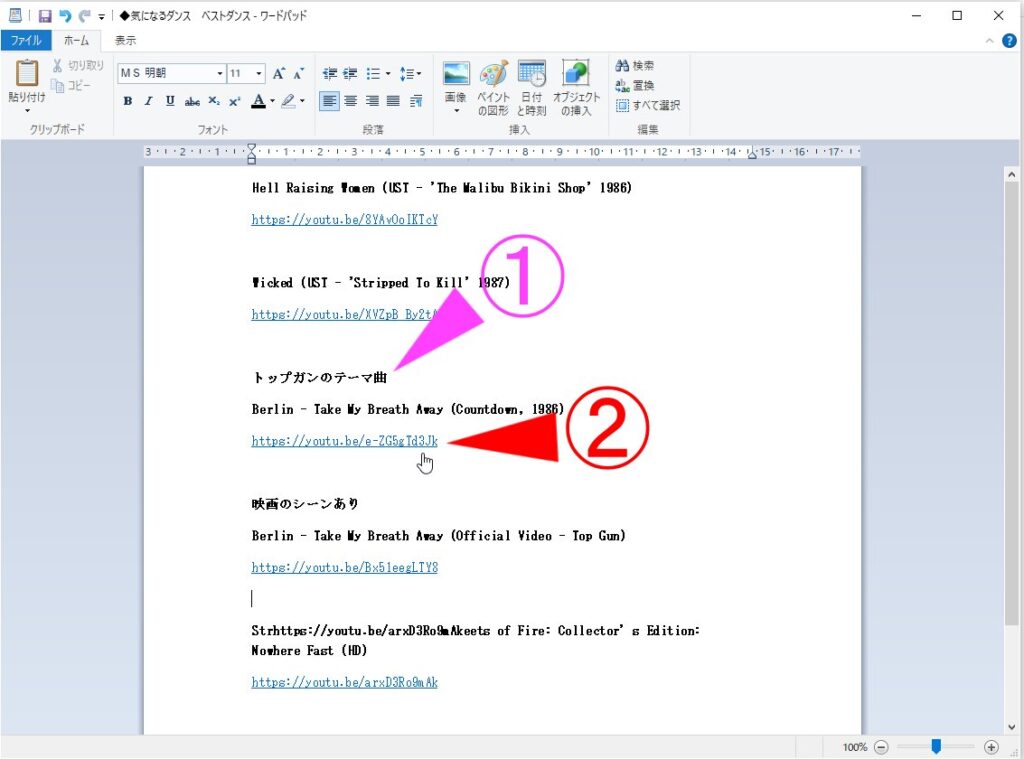Undo the last action

coord(65,16)
